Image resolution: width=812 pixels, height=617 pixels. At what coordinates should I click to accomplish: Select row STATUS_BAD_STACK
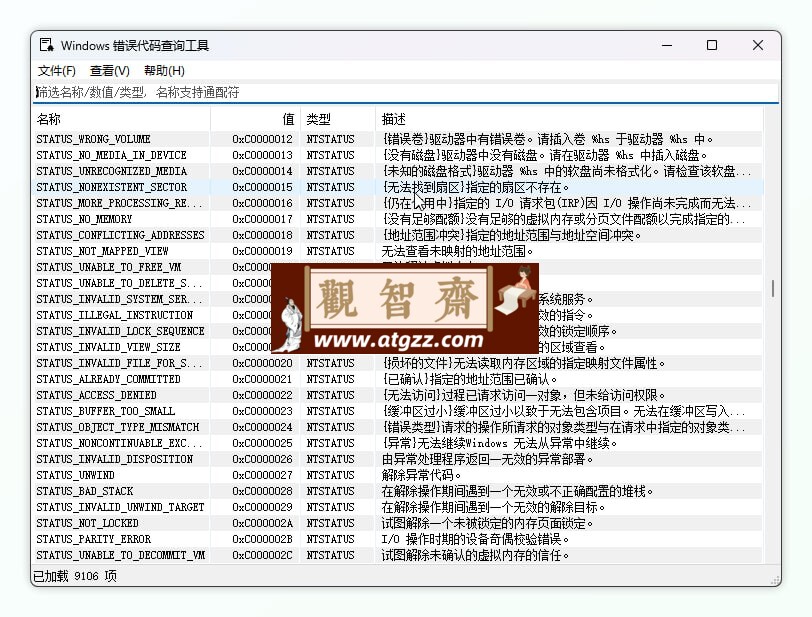point(398,492)
